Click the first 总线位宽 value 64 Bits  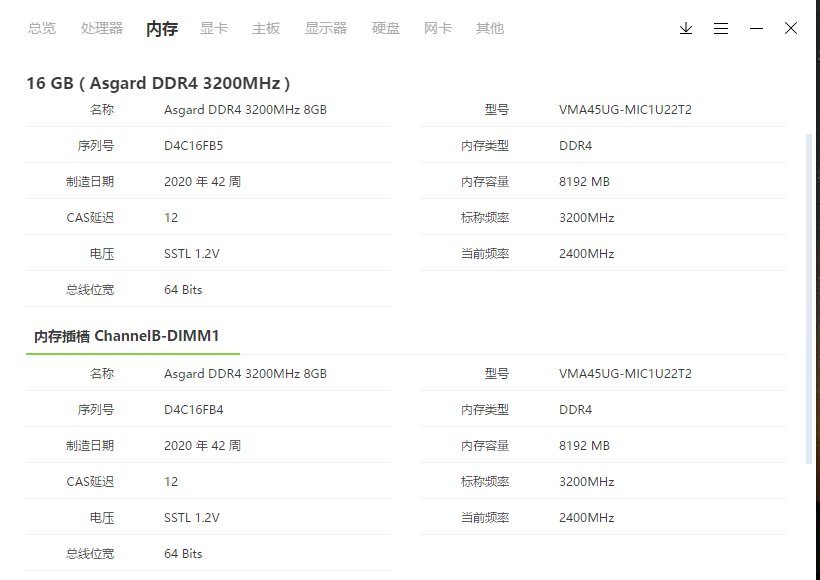(x=183, y=290)
